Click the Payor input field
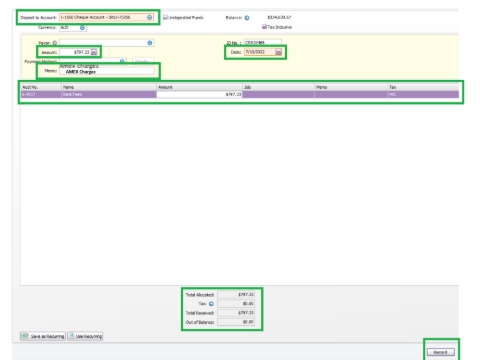 pyautogui.click(x=107, y=43)
